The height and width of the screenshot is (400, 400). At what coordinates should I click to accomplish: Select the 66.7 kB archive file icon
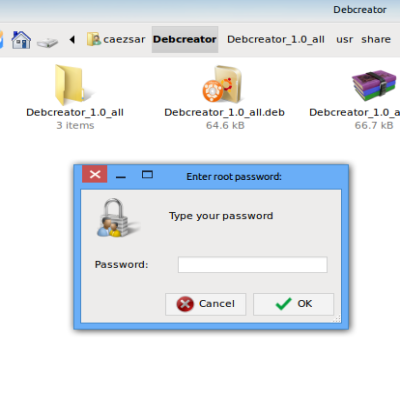374,85
